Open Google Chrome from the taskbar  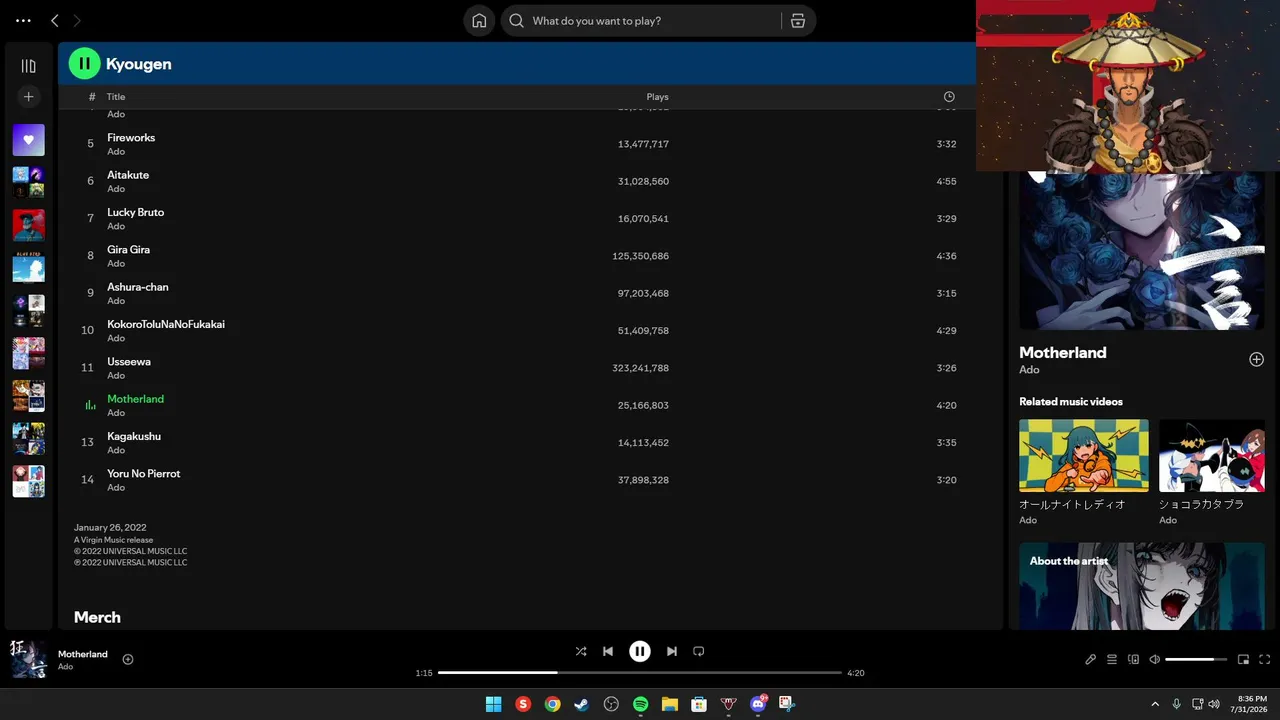pos(552,704)
